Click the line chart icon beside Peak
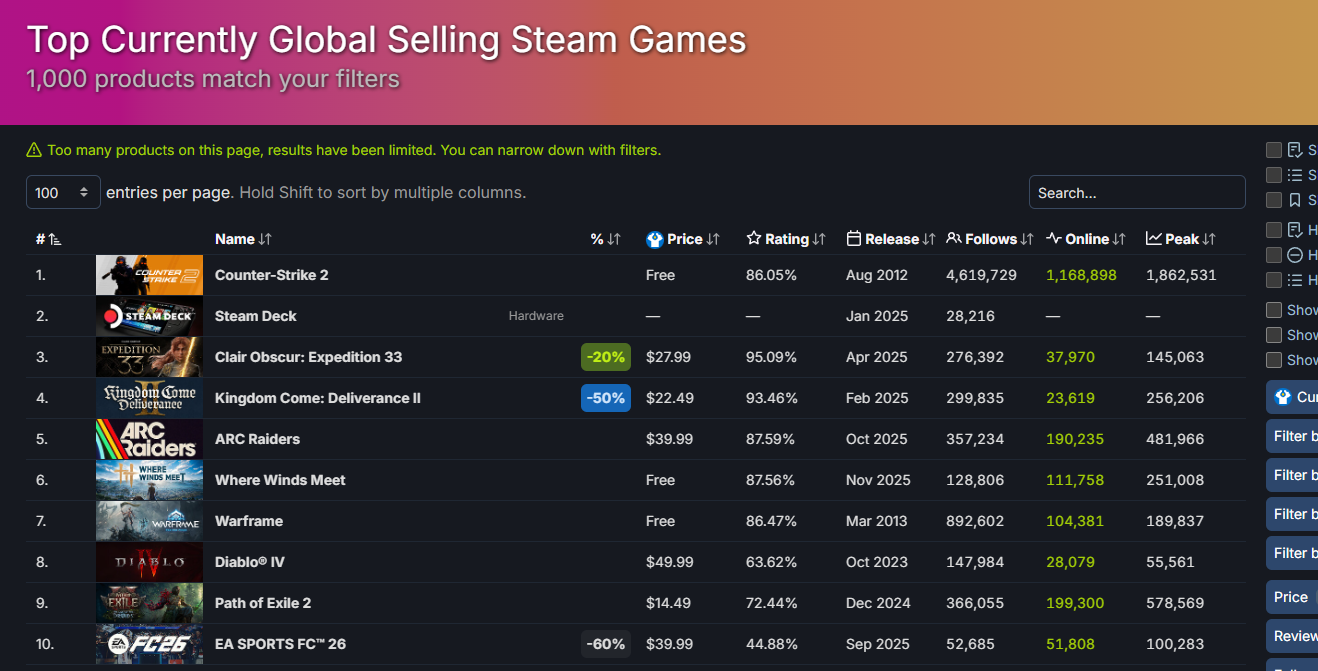 click(x=1154, y=239)
